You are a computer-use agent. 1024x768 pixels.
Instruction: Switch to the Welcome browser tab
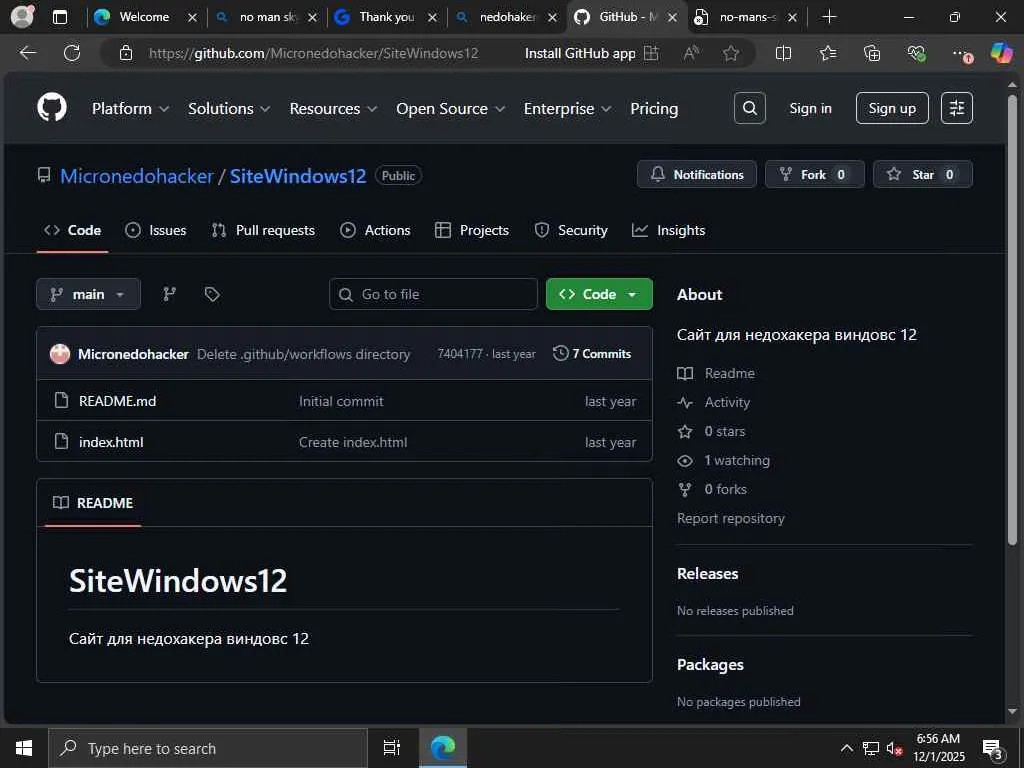coord(145,17)
